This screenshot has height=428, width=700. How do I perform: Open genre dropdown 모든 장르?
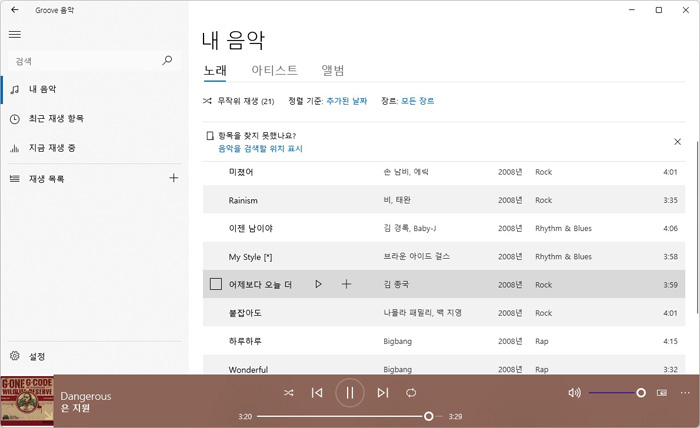coord(417,101)
